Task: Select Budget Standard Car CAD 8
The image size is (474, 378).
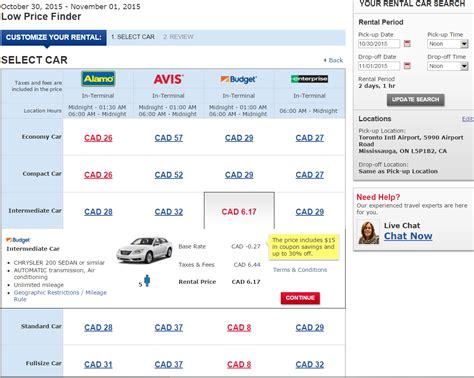Action: (x=239, y=327)
